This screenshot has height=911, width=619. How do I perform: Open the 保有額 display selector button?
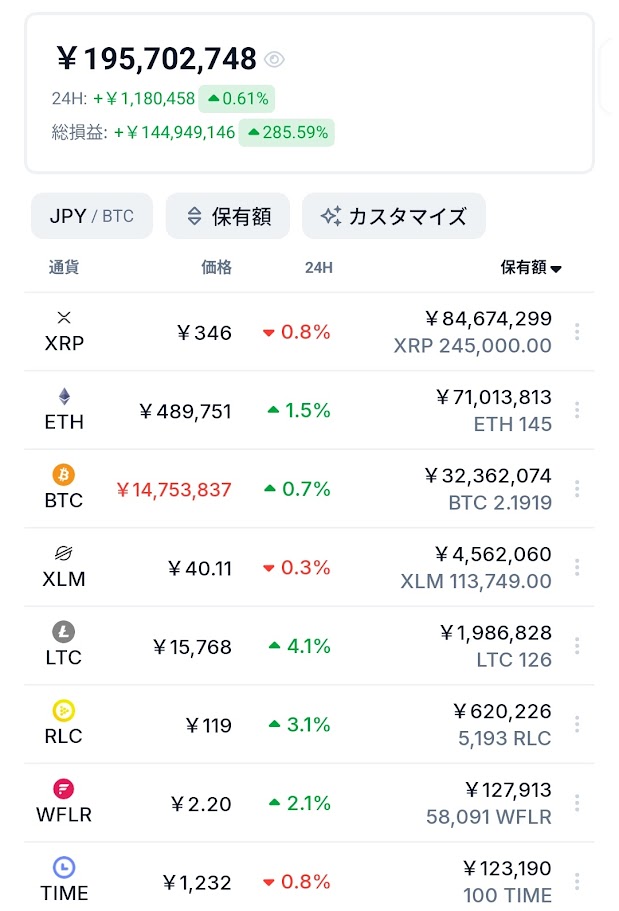click(228, 216)
